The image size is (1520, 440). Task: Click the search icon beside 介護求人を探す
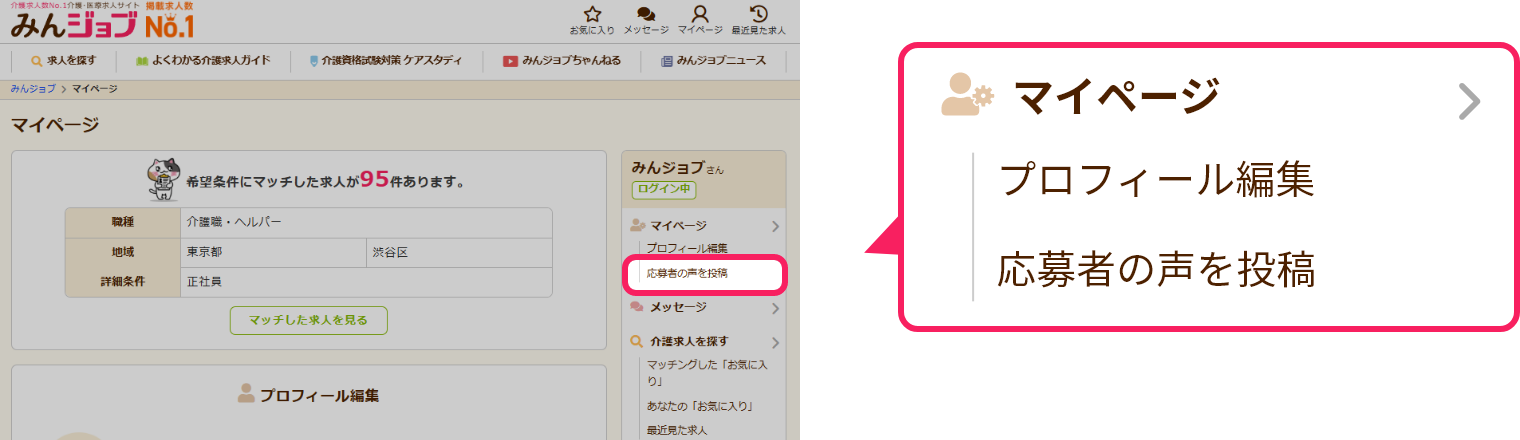click(637, 341)
